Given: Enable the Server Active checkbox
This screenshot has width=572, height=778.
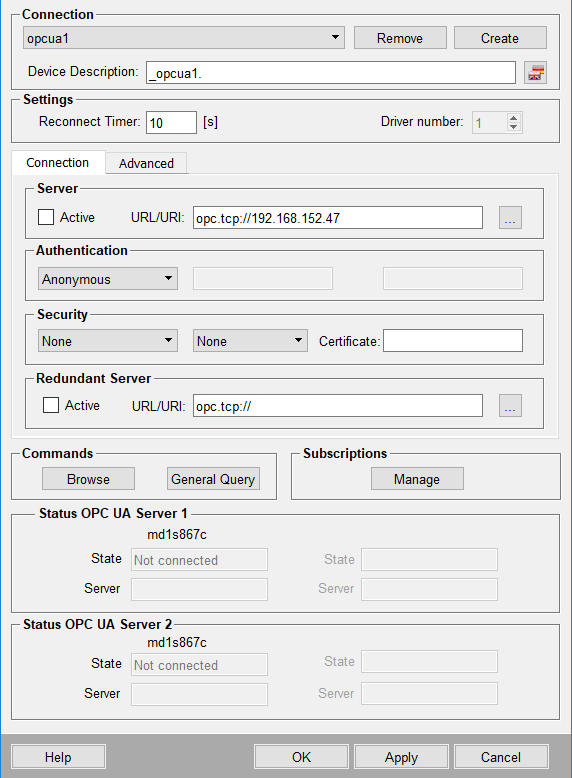Looking at the screenshot, I should [46, 217].
